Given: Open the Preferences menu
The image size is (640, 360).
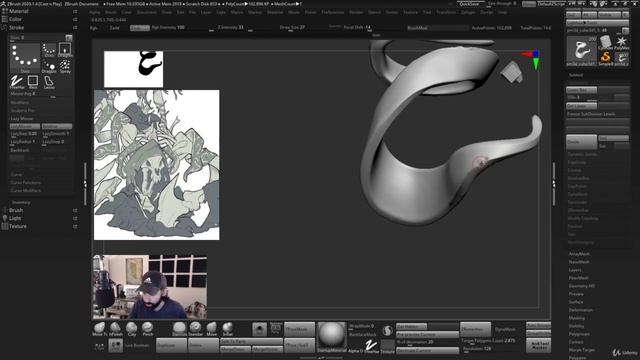Looking at the screenshot, I should (333, 12).
